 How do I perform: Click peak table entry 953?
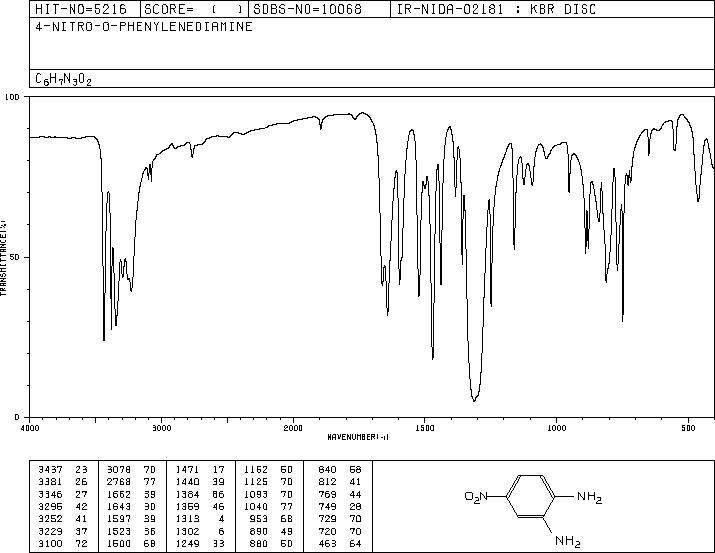tap(259, 519)
